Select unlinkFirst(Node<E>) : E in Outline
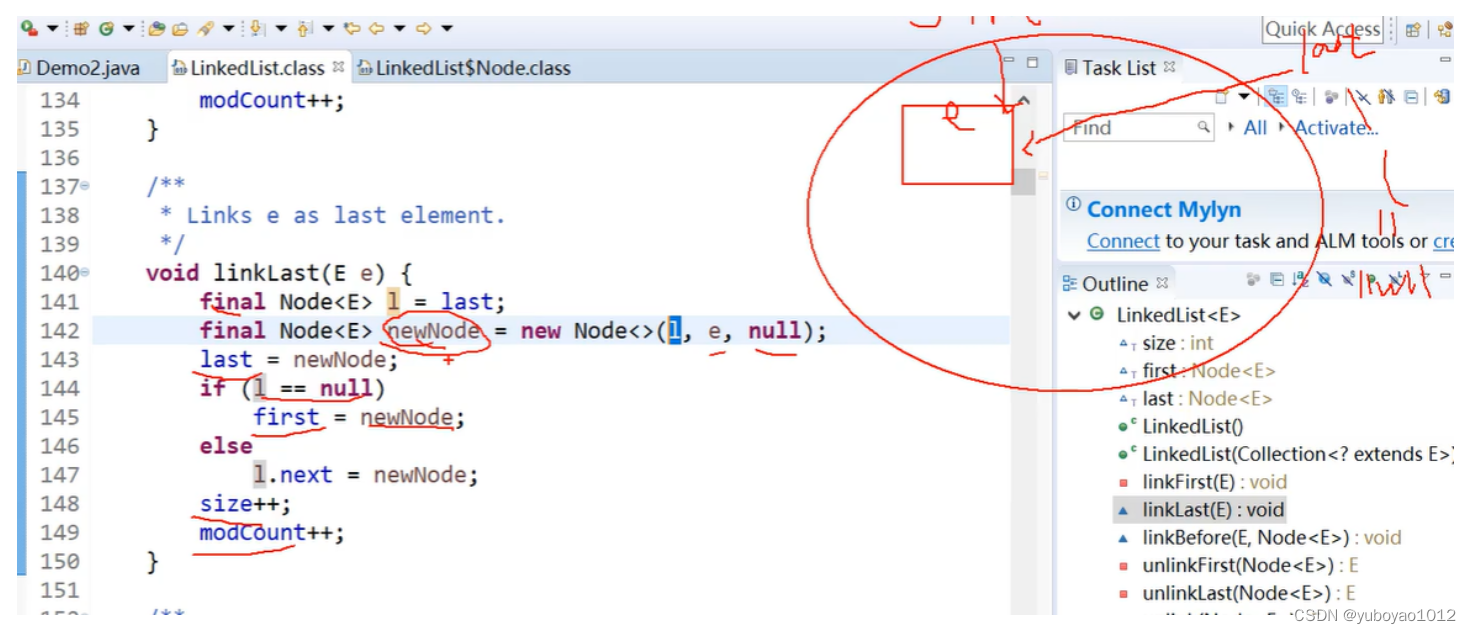 (1237, 566)
